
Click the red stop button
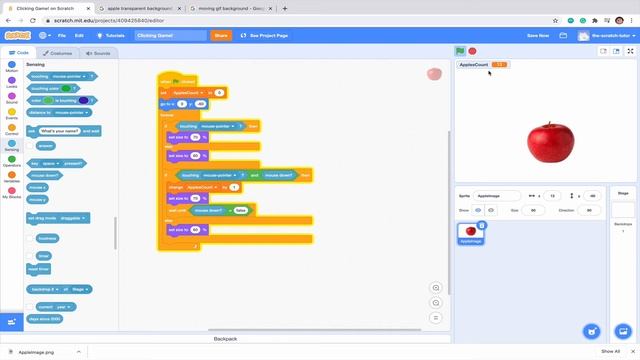click(472, 51)
